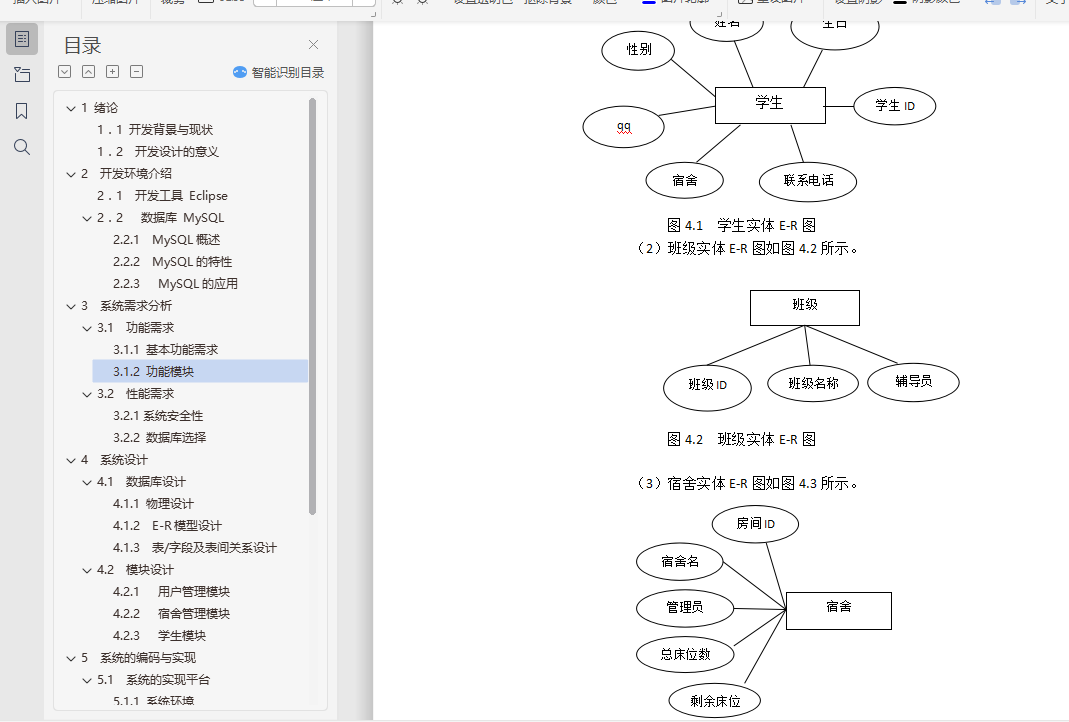Image resolution: width=1069 pixels, height=722 pixels.
Task: Jump to '1.2 开发设计的意义' heading
Action: pos(157,151)
